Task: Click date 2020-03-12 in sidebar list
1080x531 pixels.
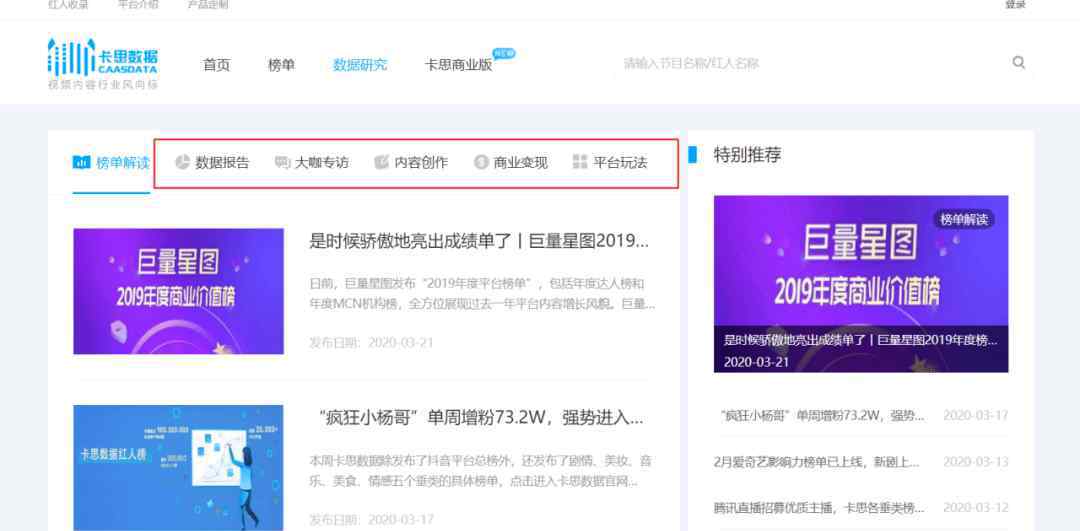Action: click(976, 508)
